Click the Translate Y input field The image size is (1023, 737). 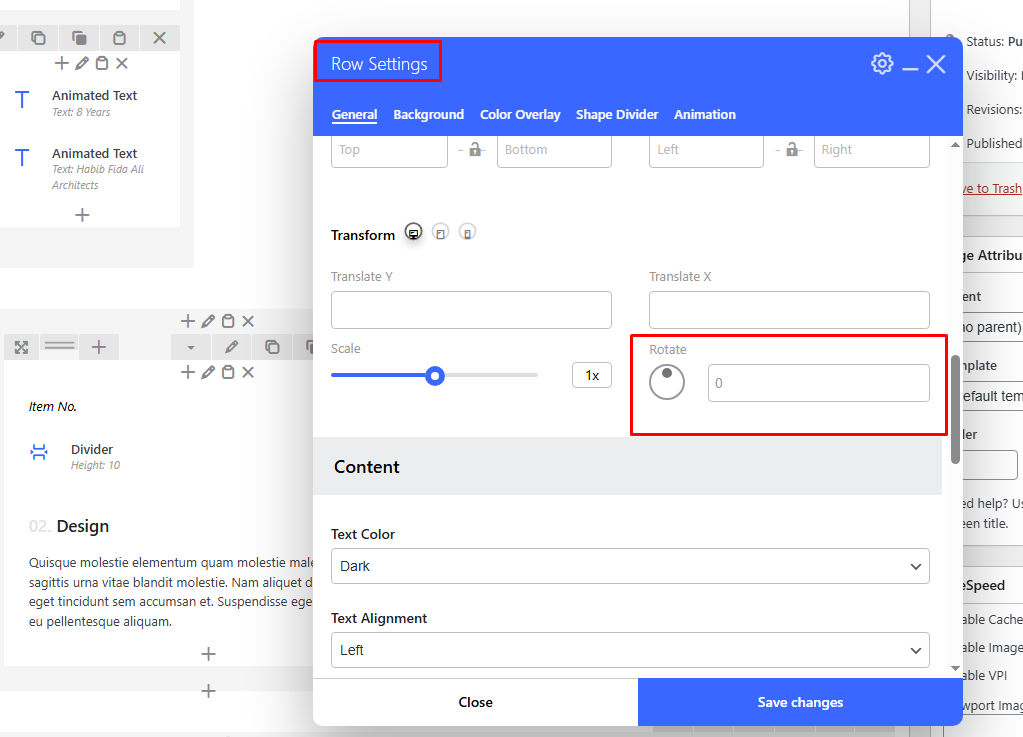(x=471, y=310)
